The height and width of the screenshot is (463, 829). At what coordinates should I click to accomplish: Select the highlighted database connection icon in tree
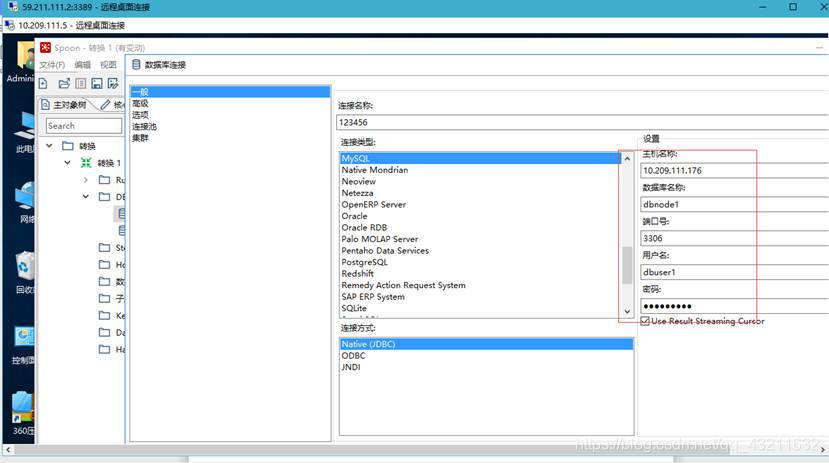click(x=121, y=214)
